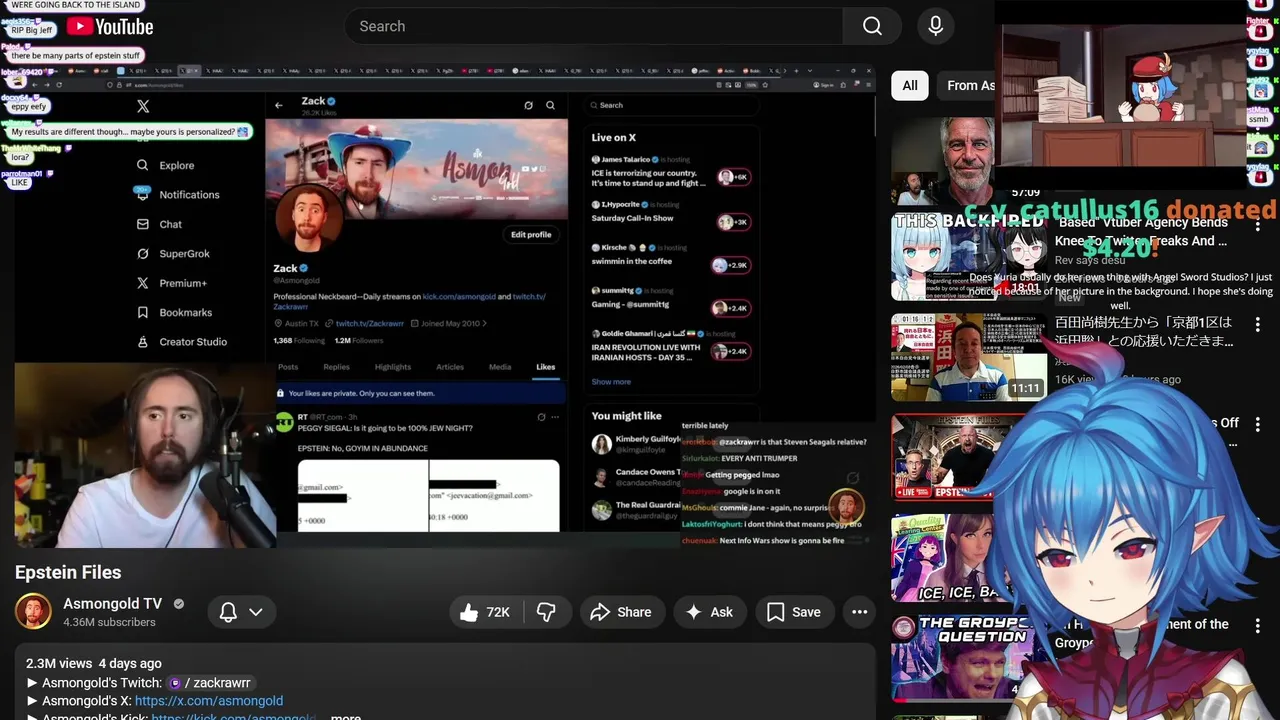Open SuperGrok in X sidebar
Image resolution: width=1280 pixels, height=720 pixels.
173,254
